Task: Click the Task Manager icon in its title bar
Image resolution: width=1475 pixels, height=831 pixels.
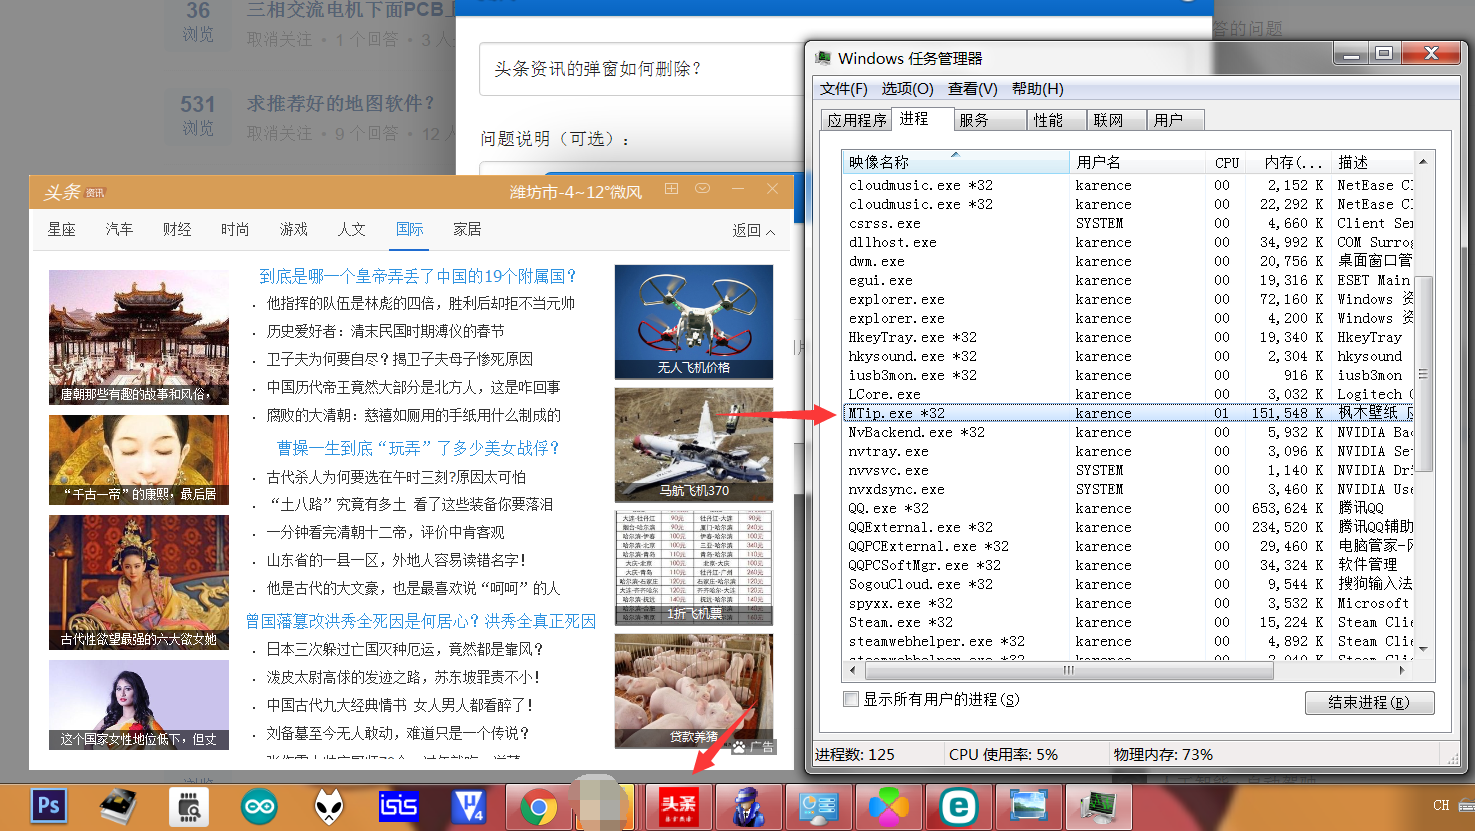Action: 822,58
